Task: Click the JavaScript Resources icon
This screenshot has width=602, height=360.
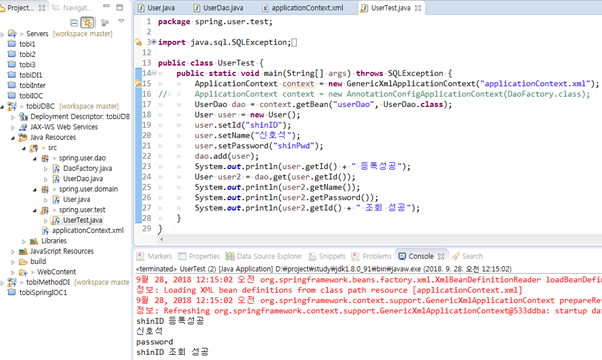Action: tap(23, 251)
